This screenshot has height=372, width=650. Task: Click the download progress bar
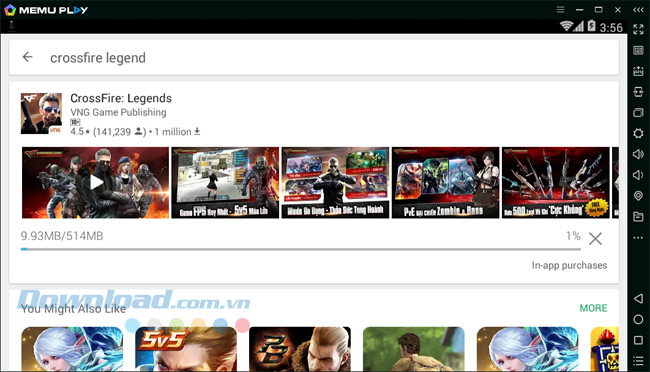(301, 249)
